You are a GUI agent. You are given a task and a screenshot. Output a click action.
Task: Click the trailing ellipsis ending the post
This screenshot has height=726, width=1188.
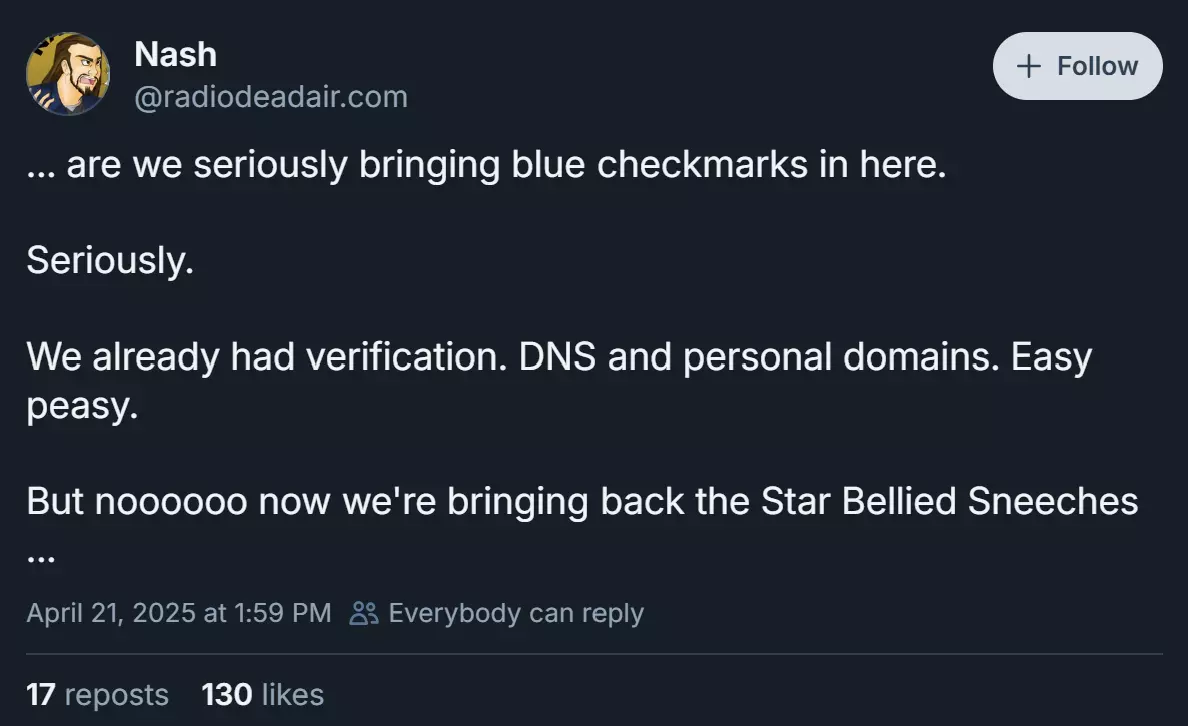click(41, 559)
